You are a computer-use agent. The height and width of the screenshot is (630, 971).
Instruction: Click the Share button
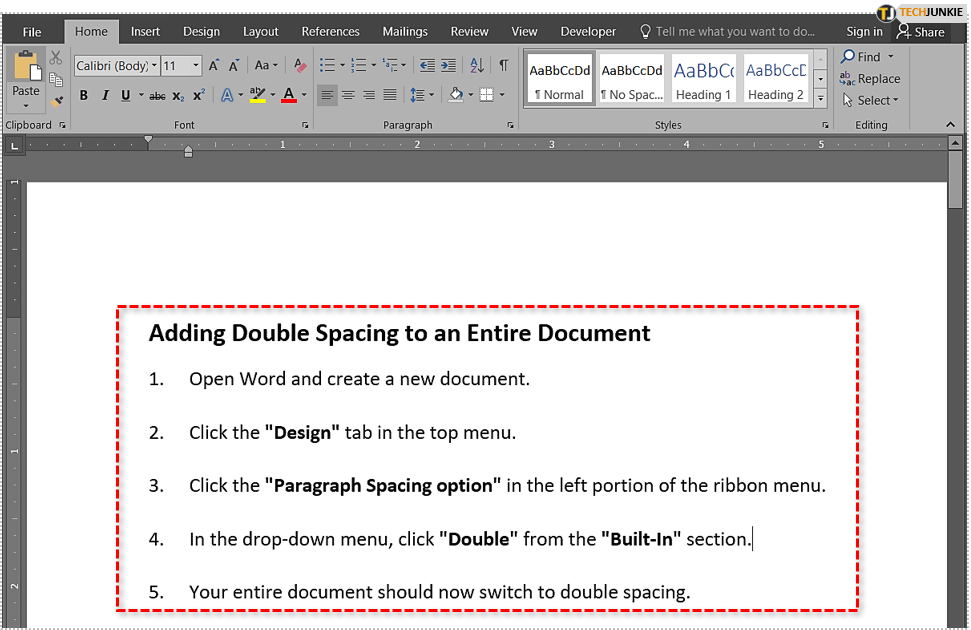(921, 32)
